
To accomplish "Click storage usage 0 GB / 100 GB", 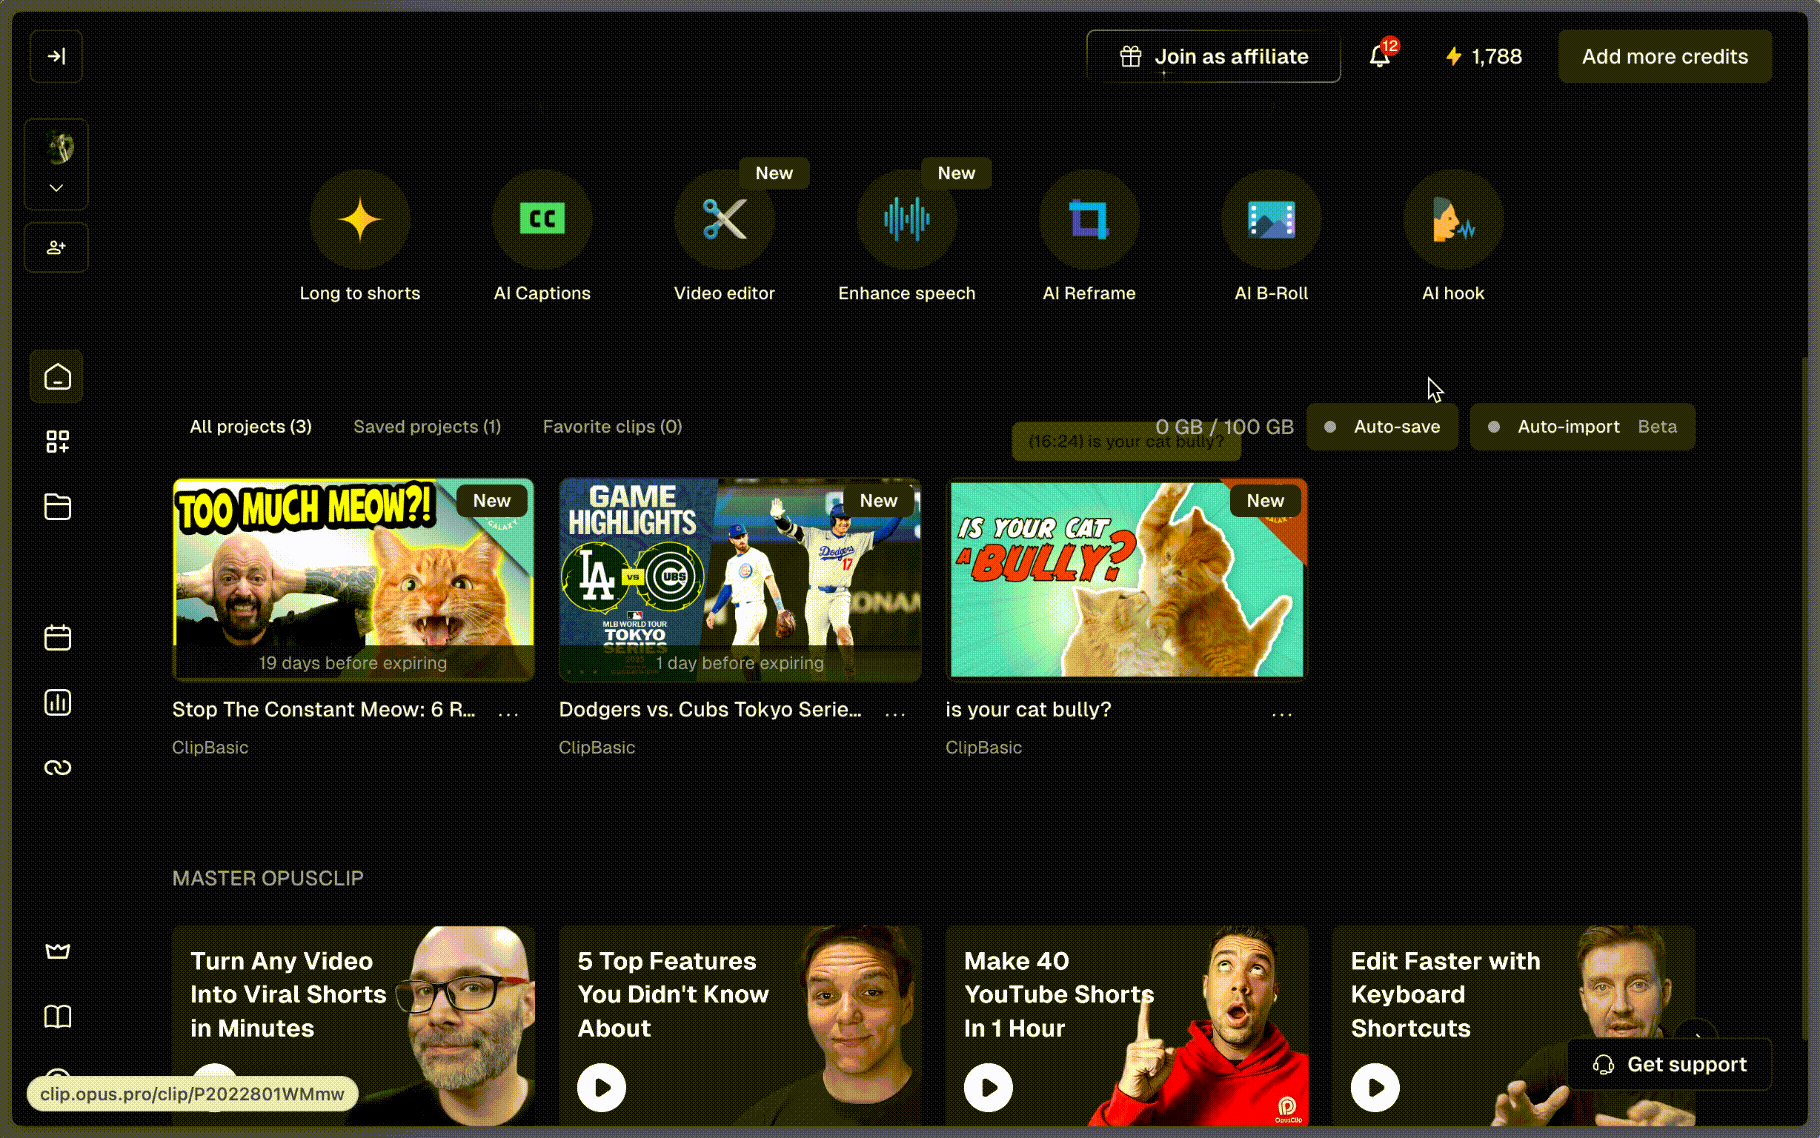I will 1224,427.
